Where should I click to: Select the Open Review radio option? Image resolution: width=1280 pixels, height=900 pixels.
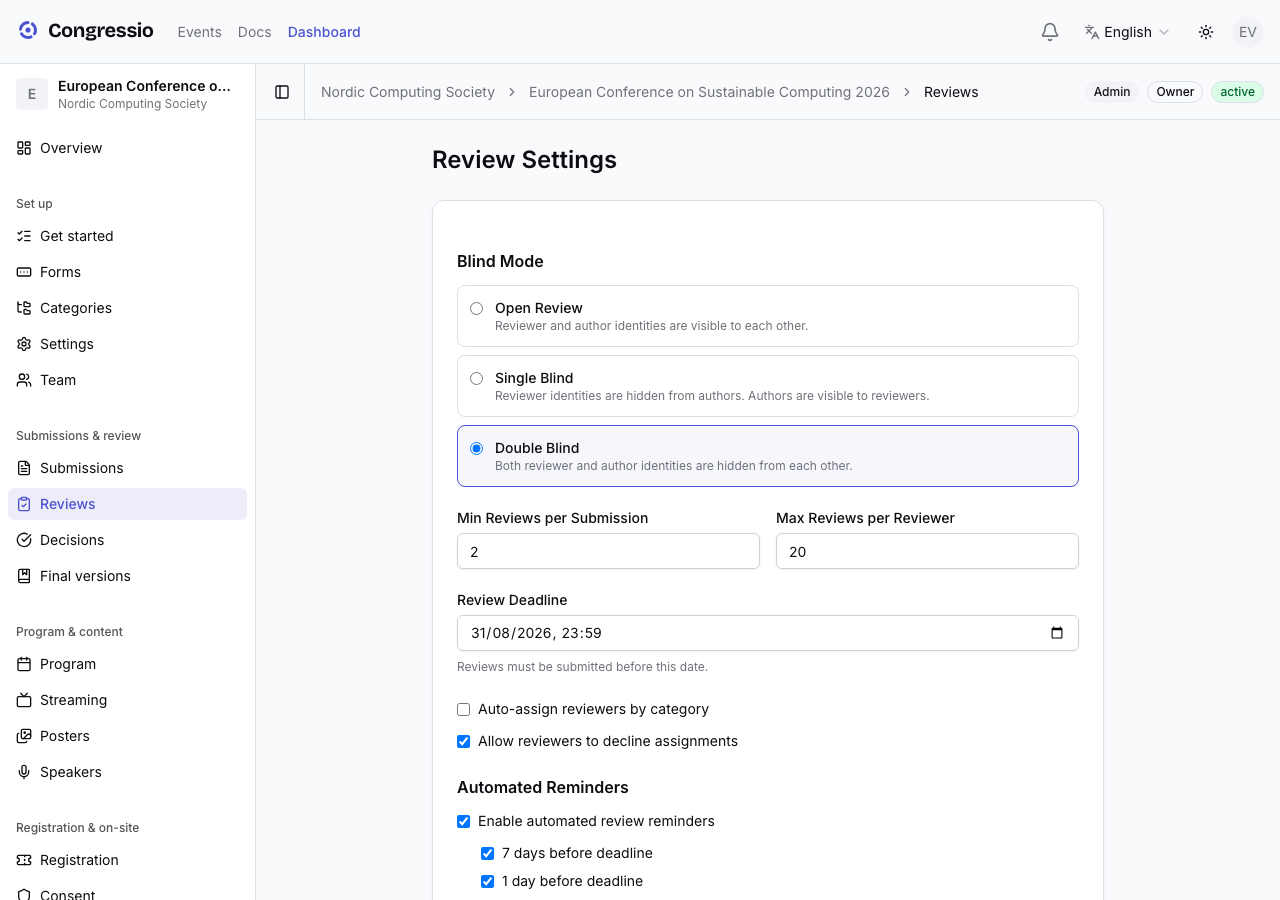[477, 308]
